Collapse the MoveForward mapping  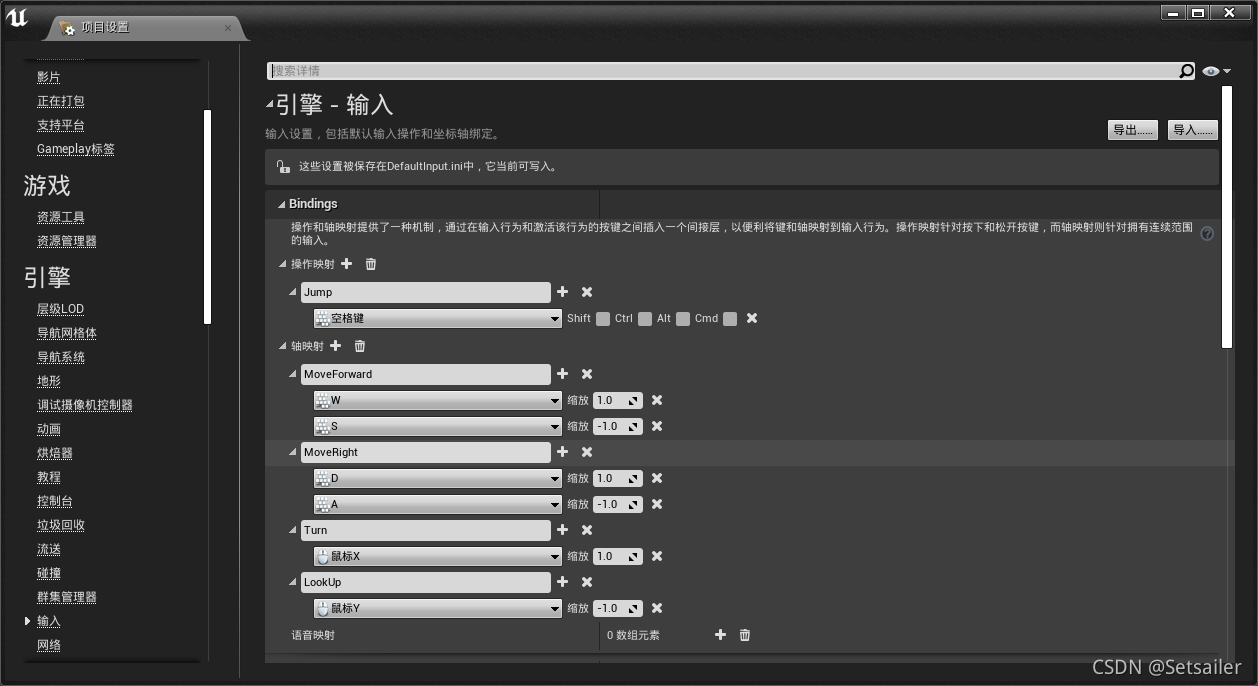(293, 374)
